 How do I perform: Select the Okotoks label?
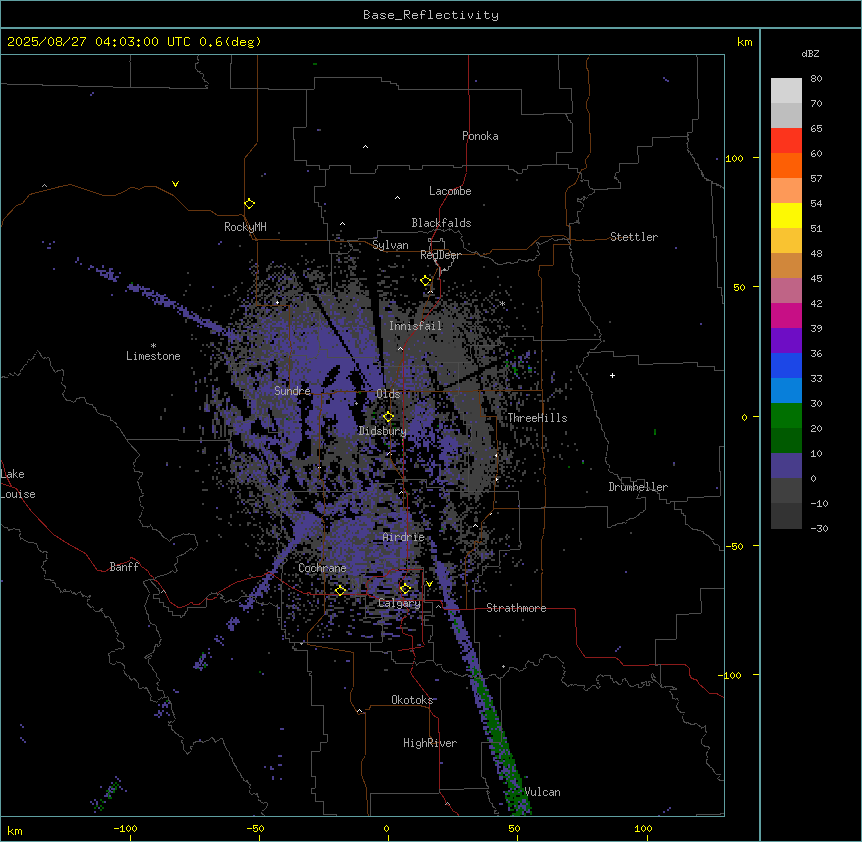pos(412,700)
